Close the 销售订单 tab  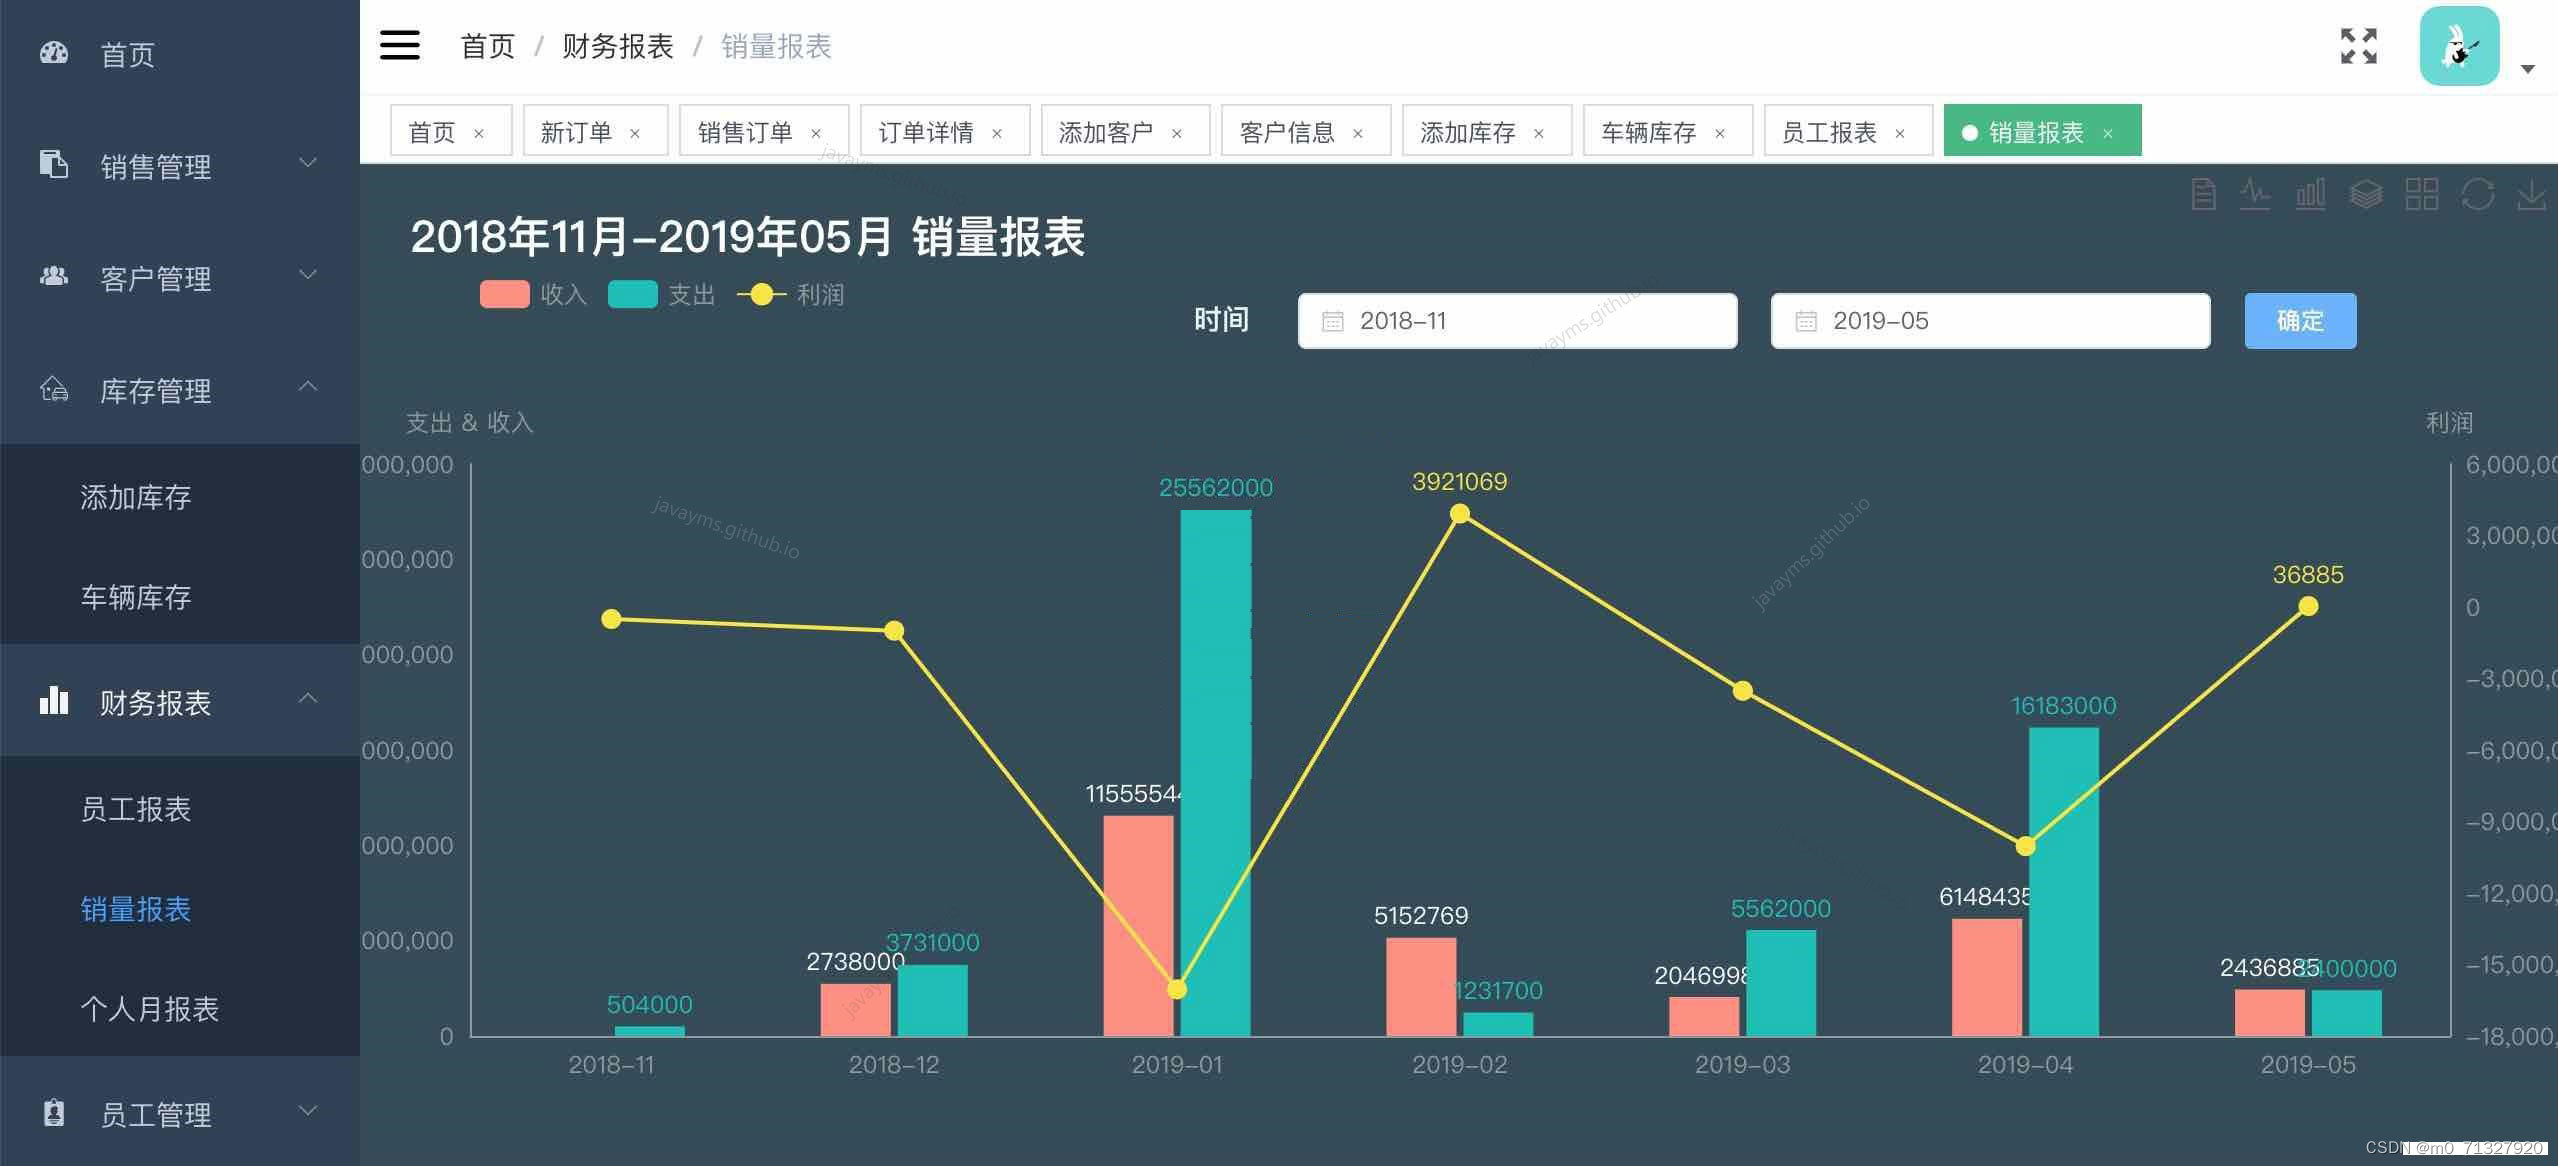(816, 134)
